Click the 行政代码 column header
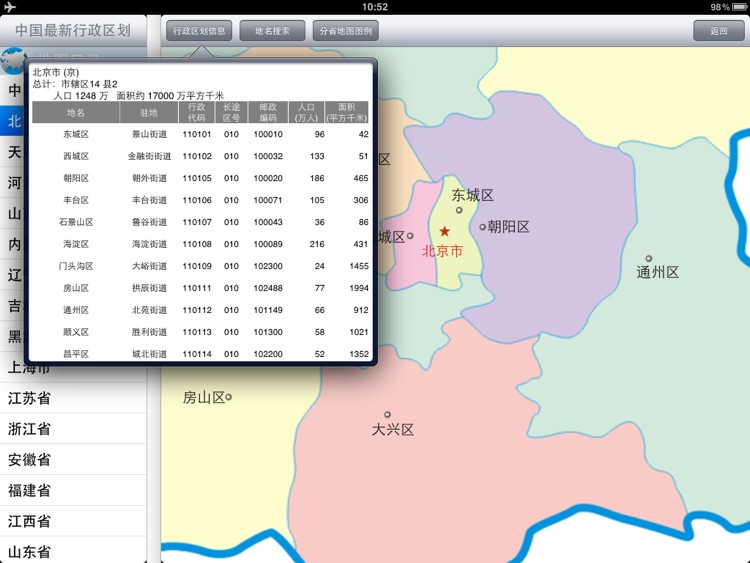The height and width of the screenshot is (563, 750). pyautogui.click(x=197, y=112)
